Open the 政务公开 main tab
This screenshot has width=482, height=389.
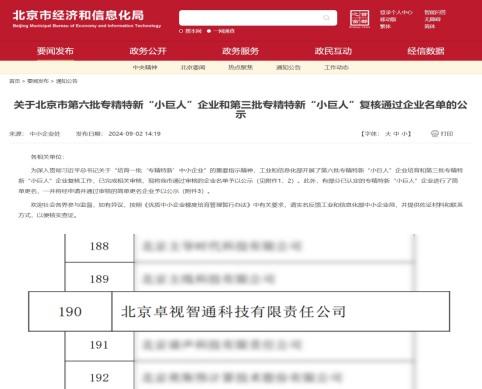tap(148, 51)
